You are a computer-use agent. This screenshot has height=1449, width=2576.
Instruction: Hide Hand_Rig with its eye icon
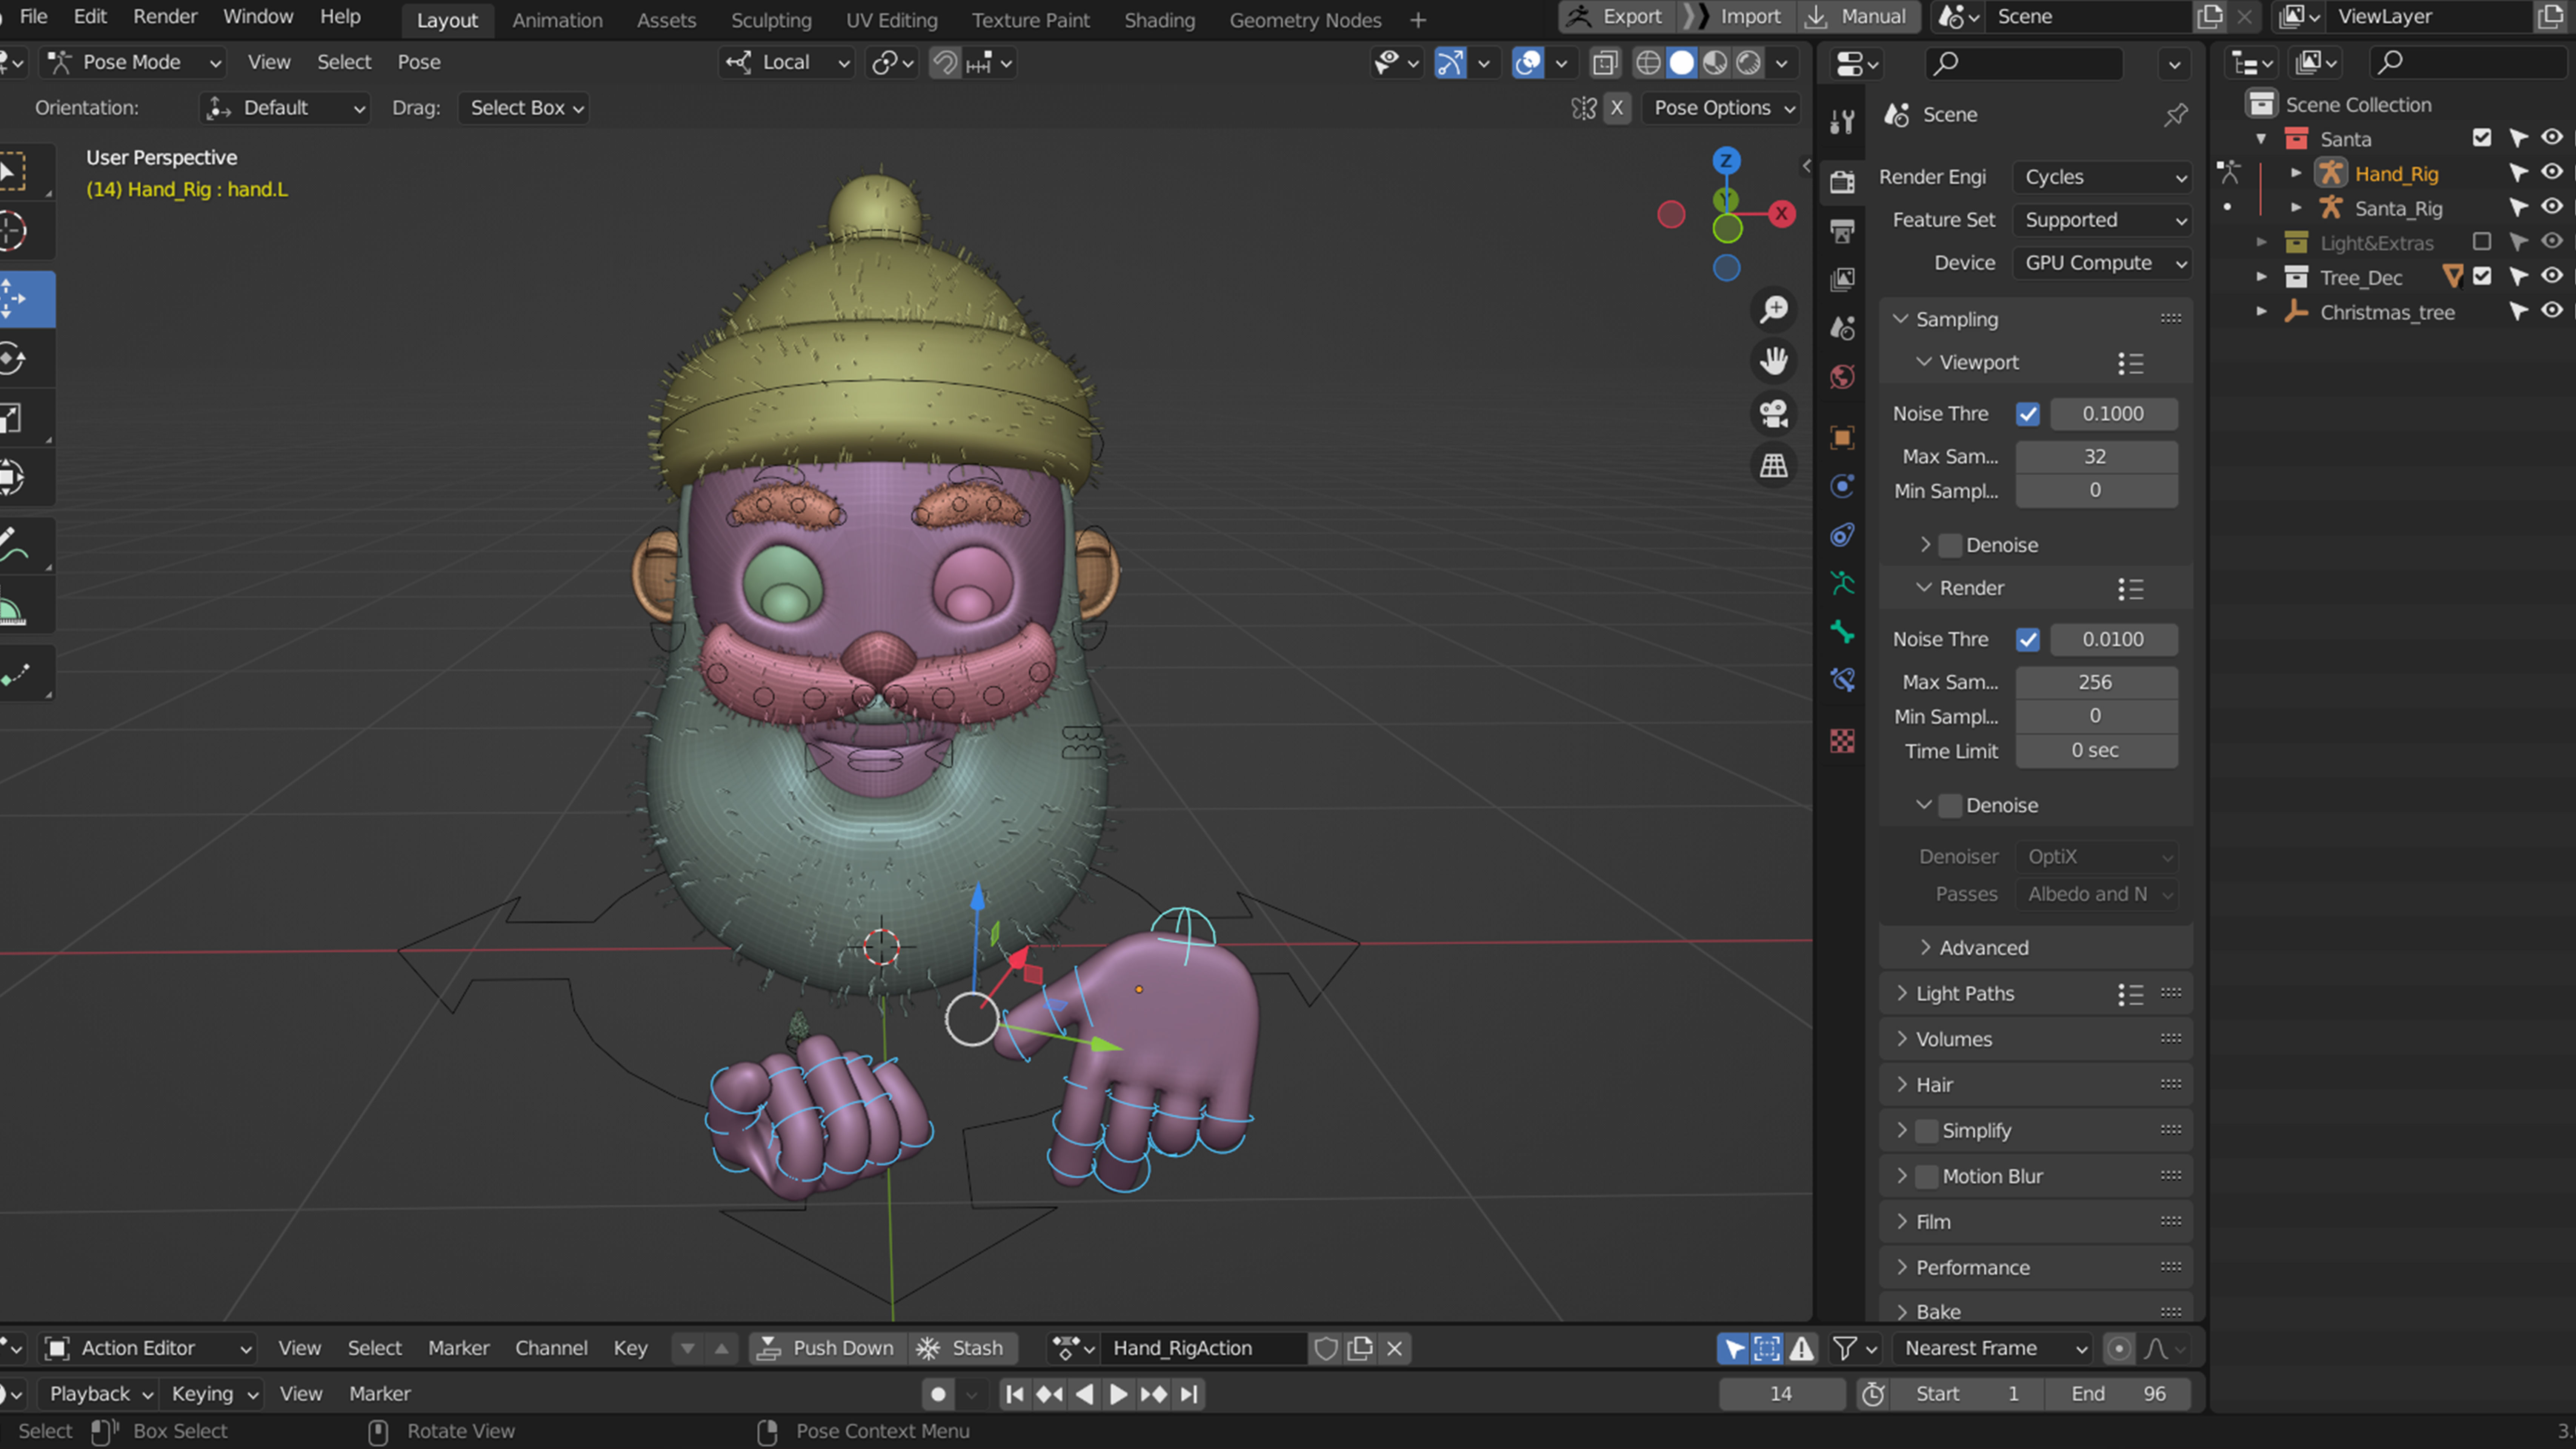(x=2552, y=172)
